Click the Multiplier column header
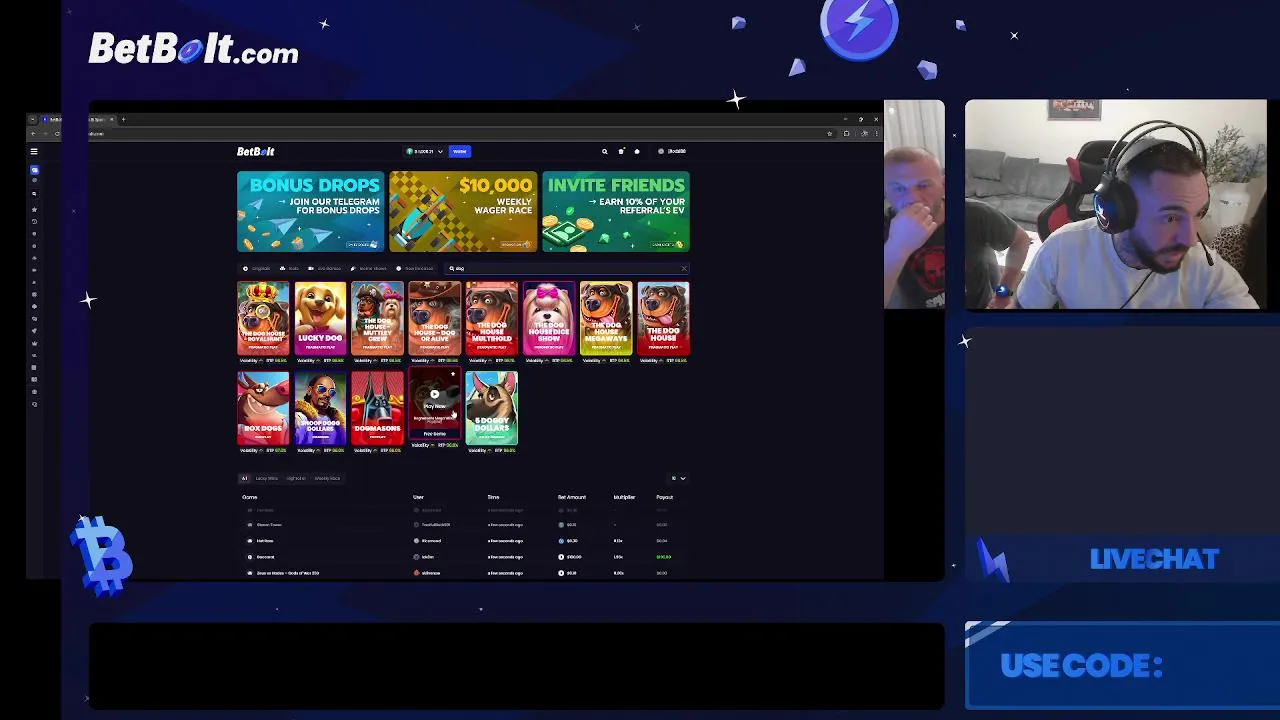 pos(624,497)
